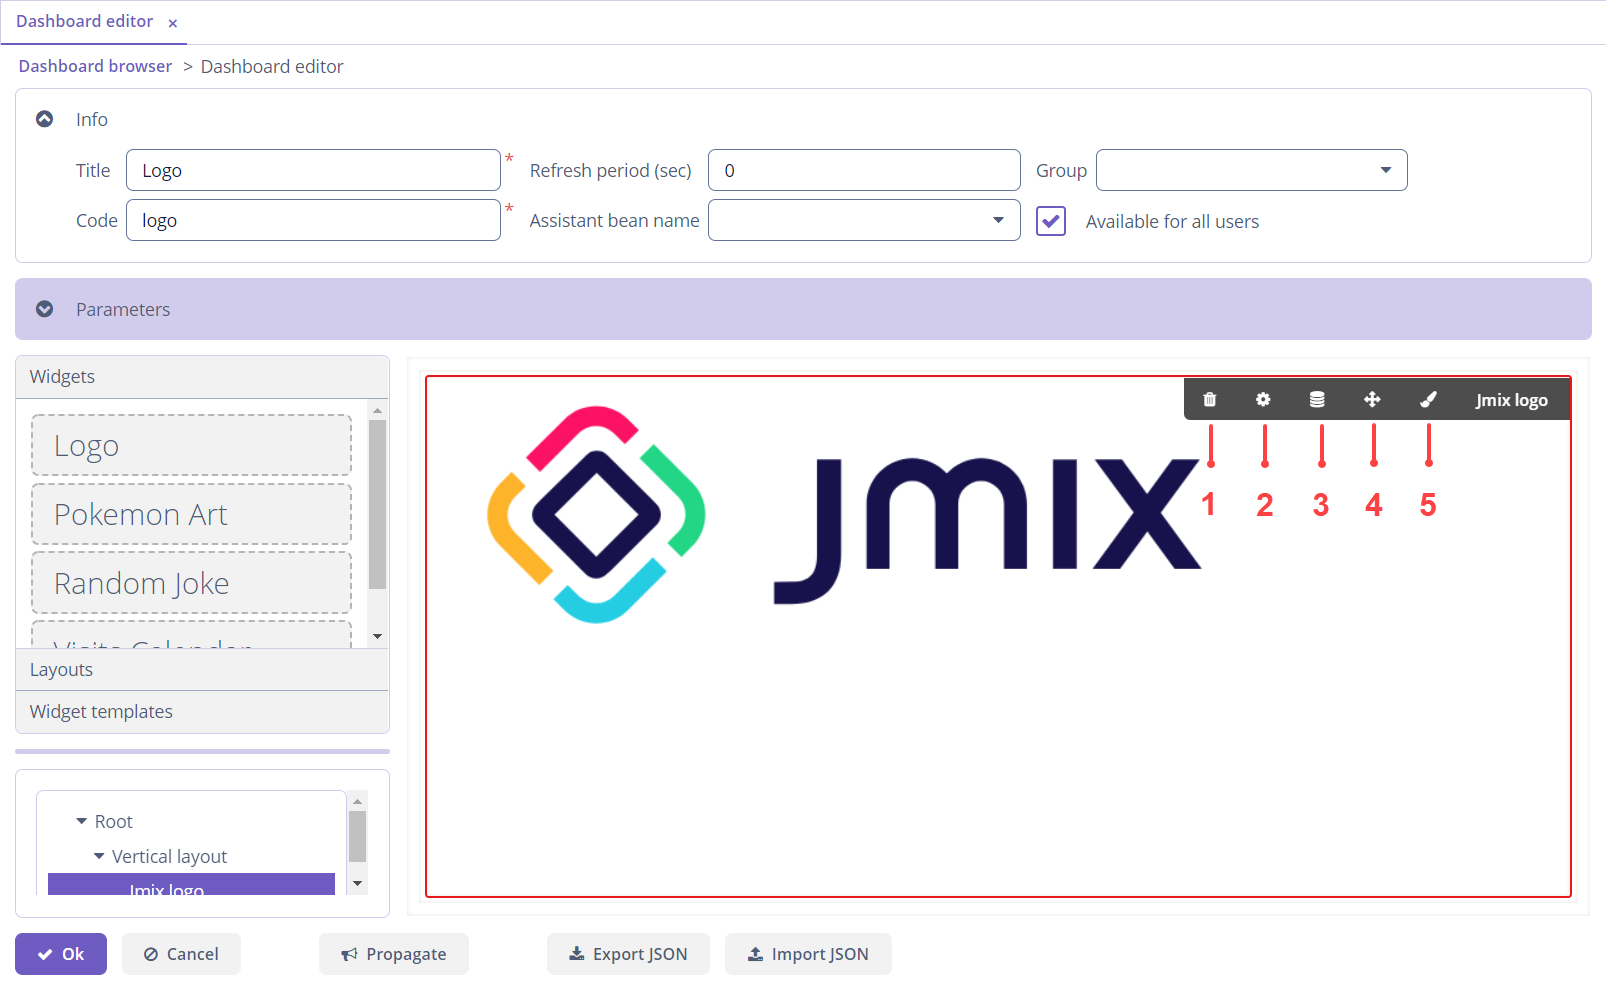This screenshot has height=988, width=1606.
Task: Click the widget palette scroll up arrow
Action: click(x=377, y=410)
